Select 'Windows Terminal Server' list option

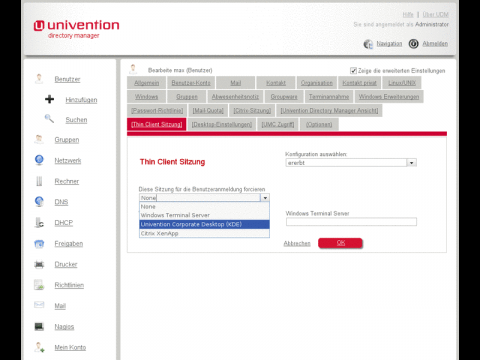[x=204, y=215]
